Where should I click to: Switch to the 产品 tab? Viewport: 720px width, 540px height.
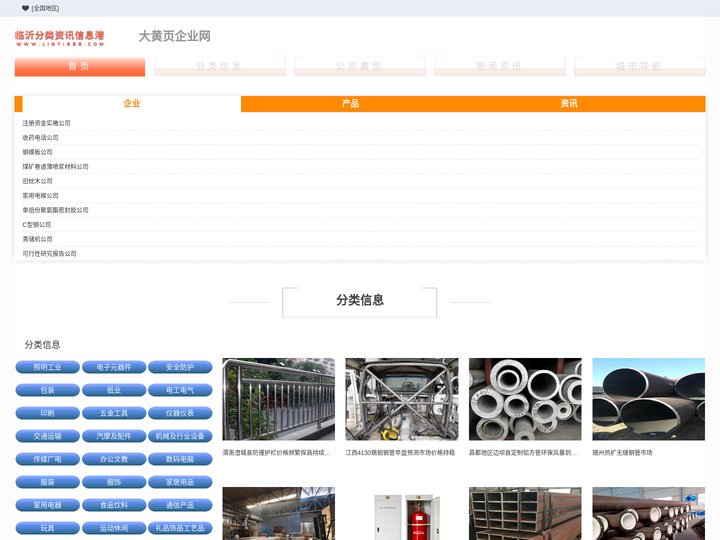tap(350, 104)
